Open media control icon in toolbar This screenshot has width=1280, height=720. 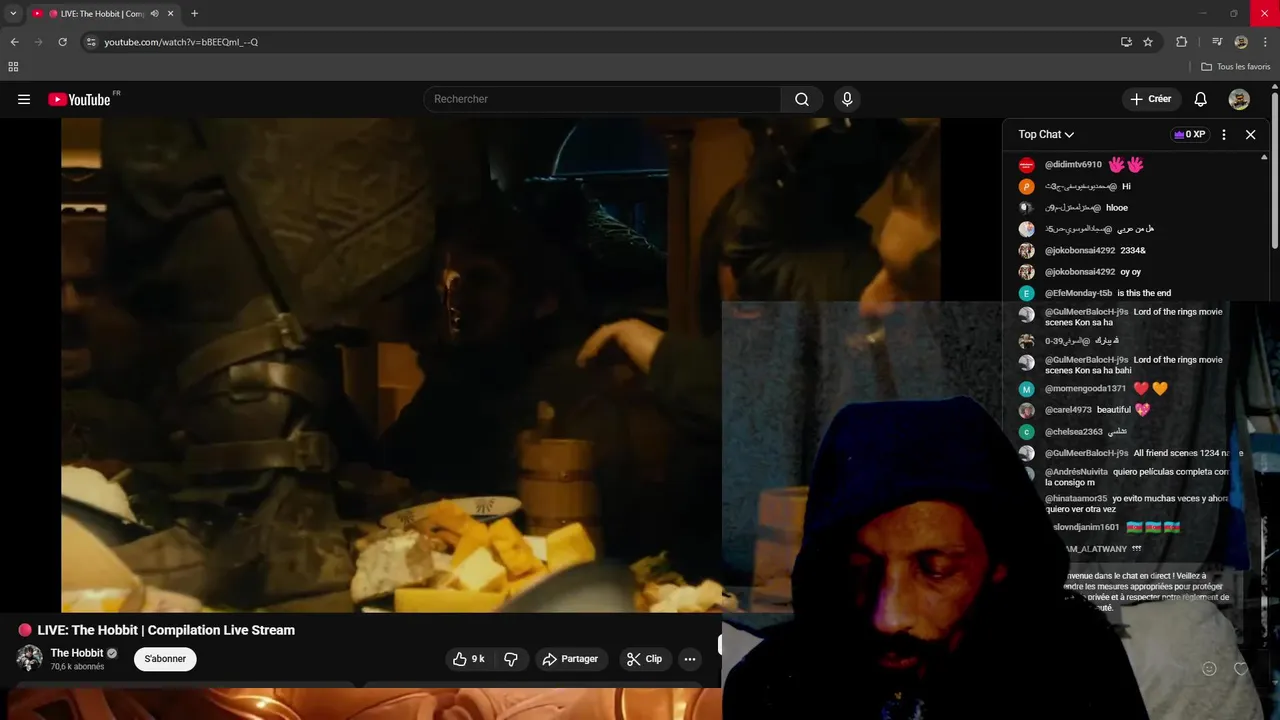1217,42
